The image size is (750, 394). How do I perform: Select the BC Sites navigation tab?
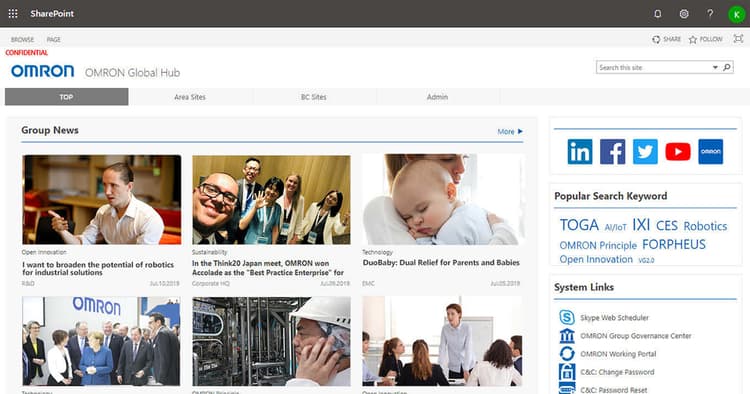pos(314,97)
